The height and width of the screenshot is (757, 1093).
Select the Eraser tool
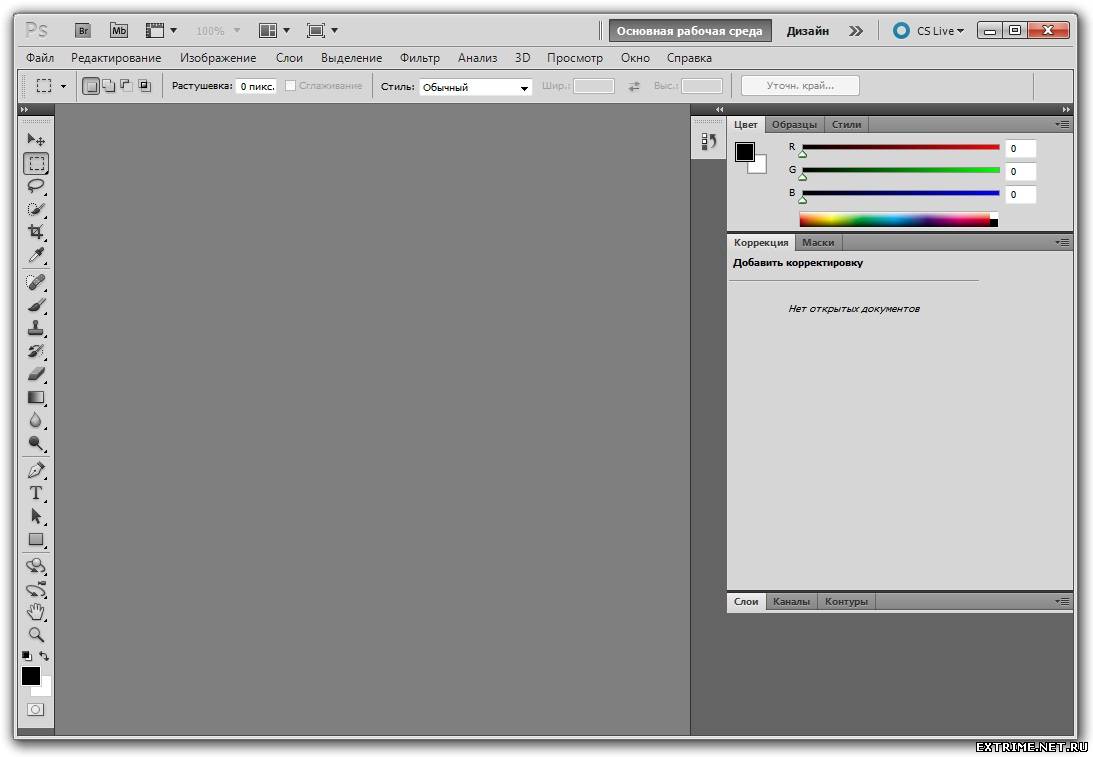(36, 374)
